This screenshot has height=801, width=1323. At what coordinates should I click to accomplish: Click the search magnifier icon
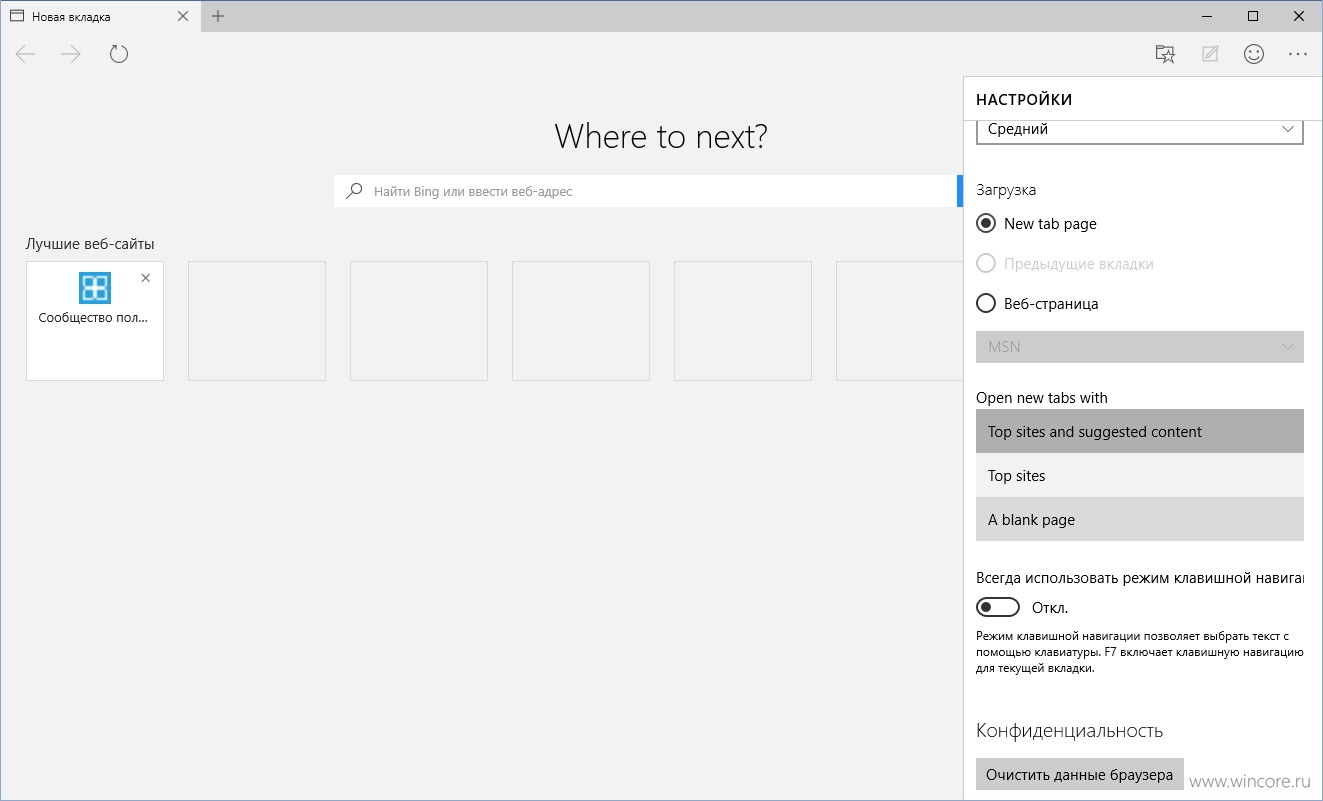coord(354,191)
